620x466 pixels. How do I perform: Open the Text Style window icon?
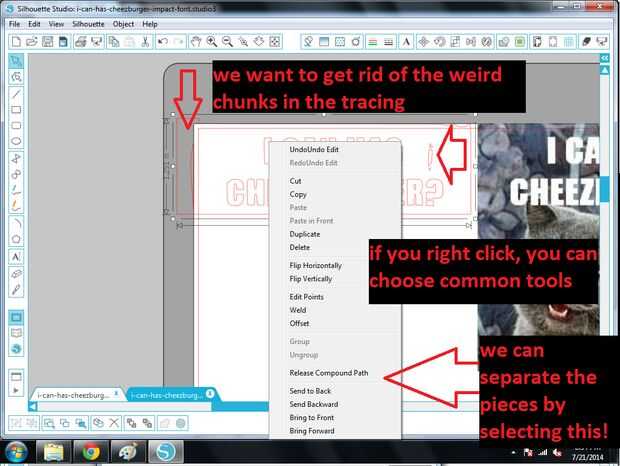(x=406, y=42)
